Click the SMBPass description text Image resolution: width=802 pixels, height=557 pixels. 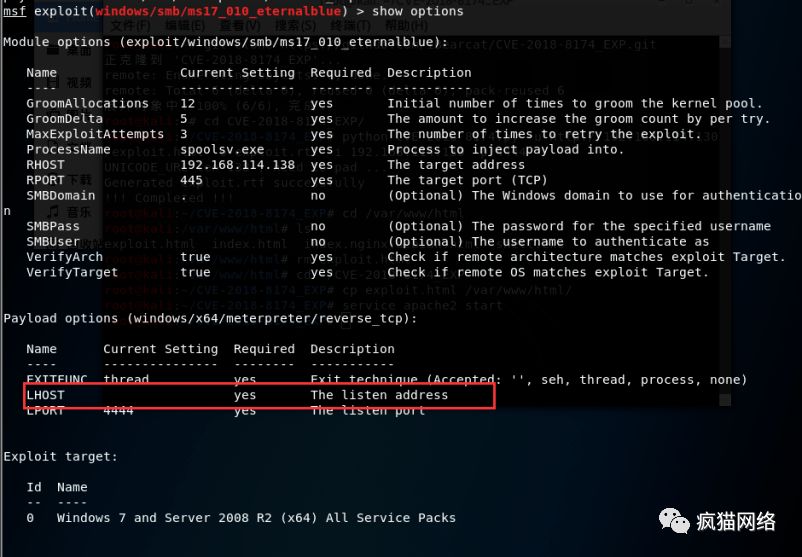[579, 226]
